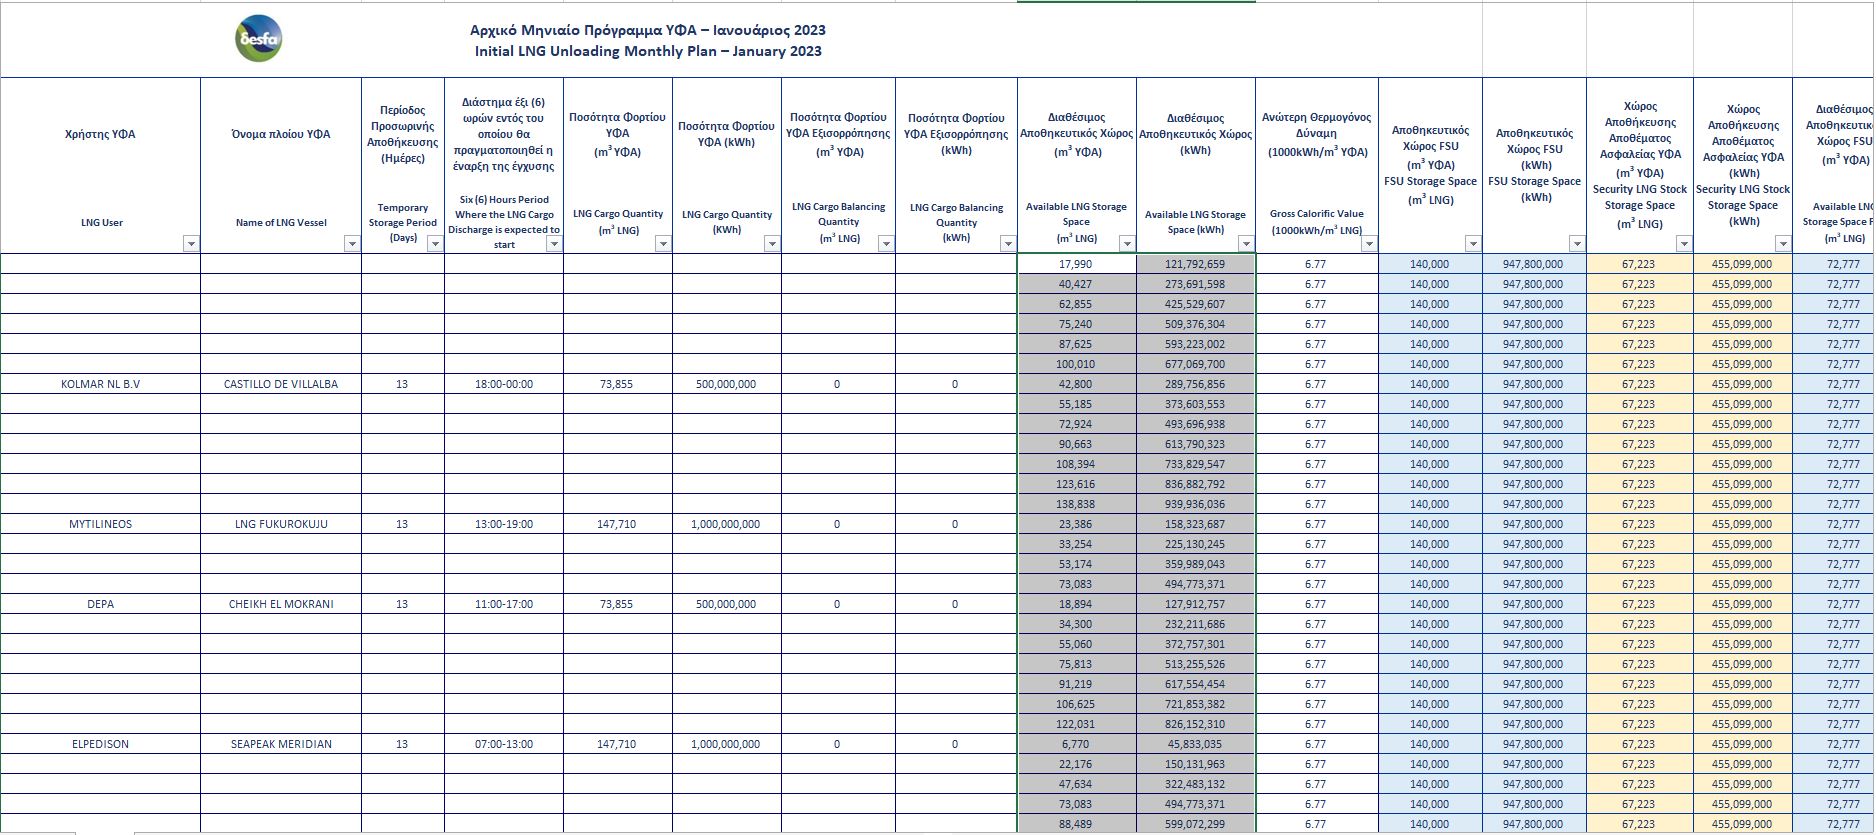Screen dimensions: 1876x835
Task: Select the Initial LNG Unloading Monthly Plan title
Action: (x=648, y=51)
